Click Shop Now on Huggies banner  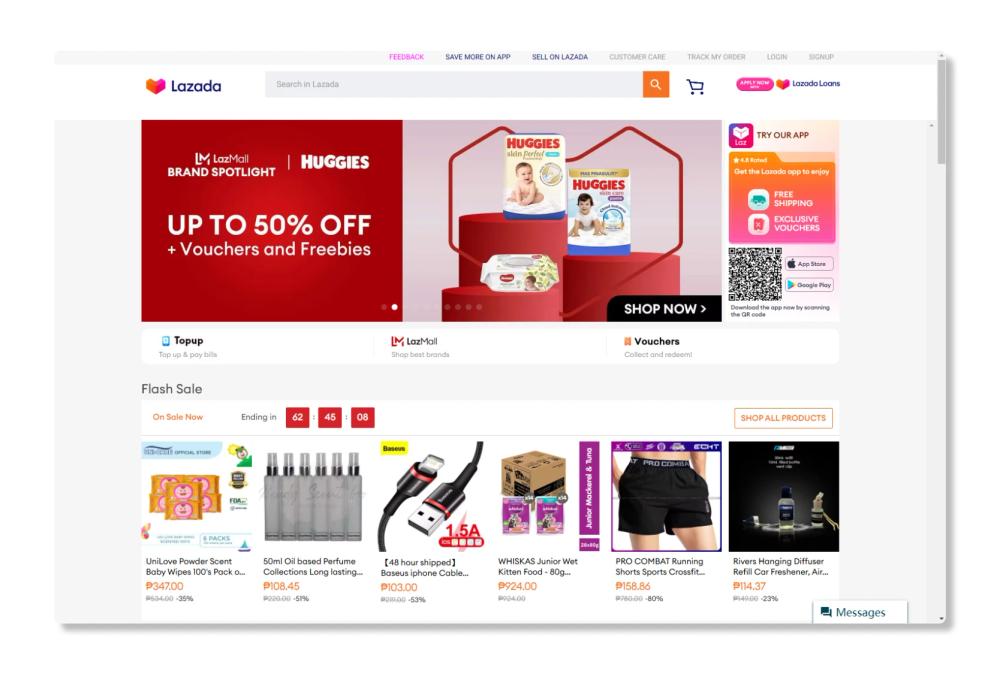pyautogui.click(x=665, y=309)
